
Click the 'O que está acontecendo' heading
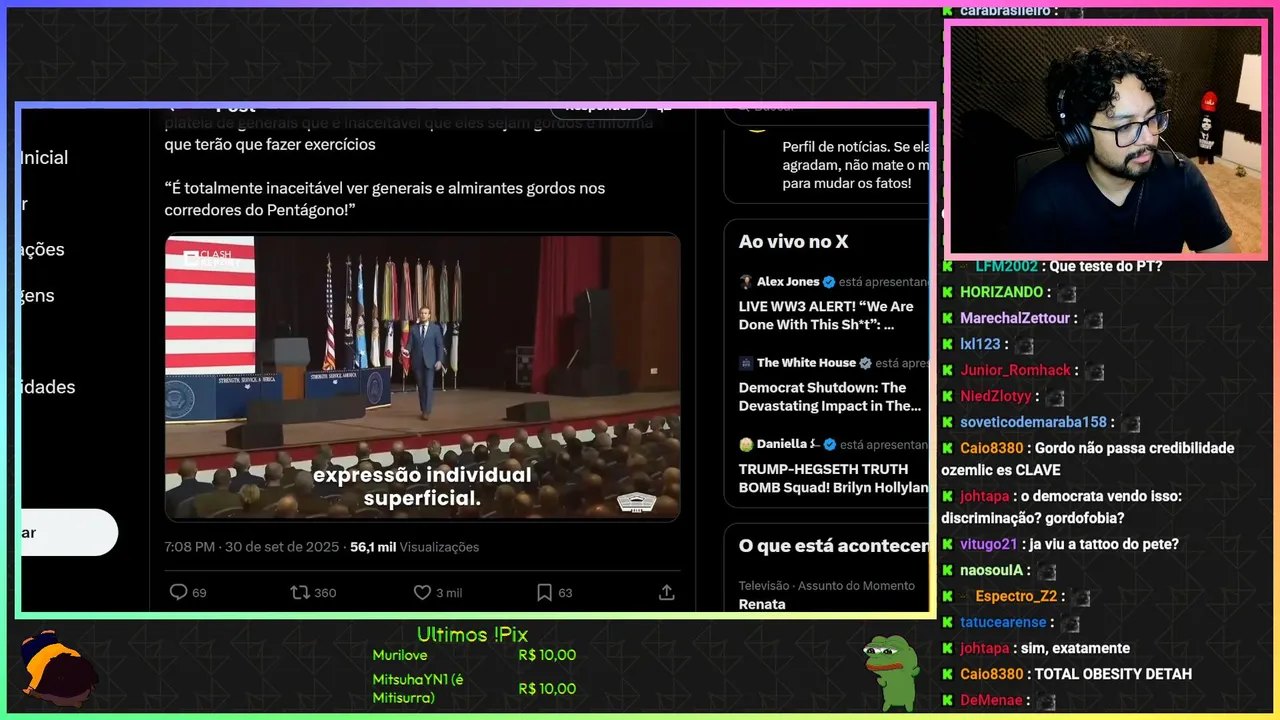[834, 546]
